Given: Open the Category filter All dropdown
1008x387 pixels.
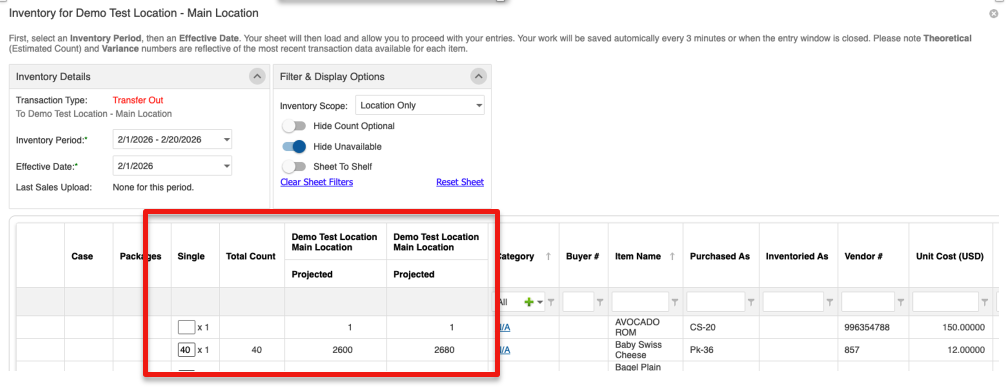Looking at the screenshot, I should (x=541, y=302).
